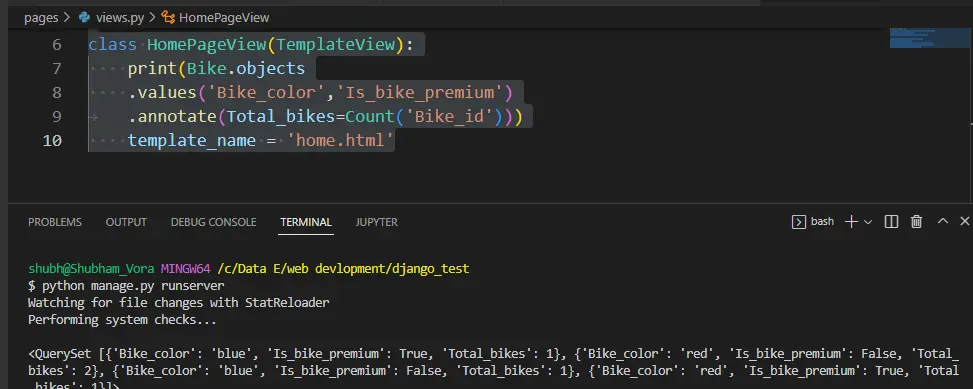
Task: Click the terminal path '/c/Data E/web devlopment/django_test'
Action: tap(343, 269)
